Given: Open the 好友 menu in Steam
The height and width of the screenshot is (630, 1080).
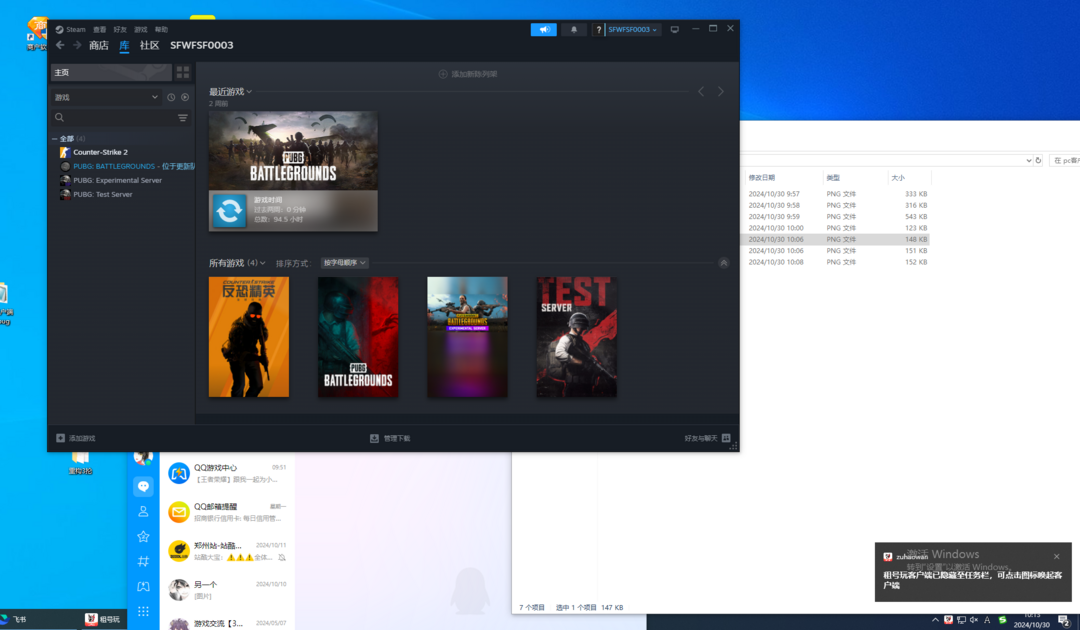Looking at the screenshot, I should coord(121,30).
